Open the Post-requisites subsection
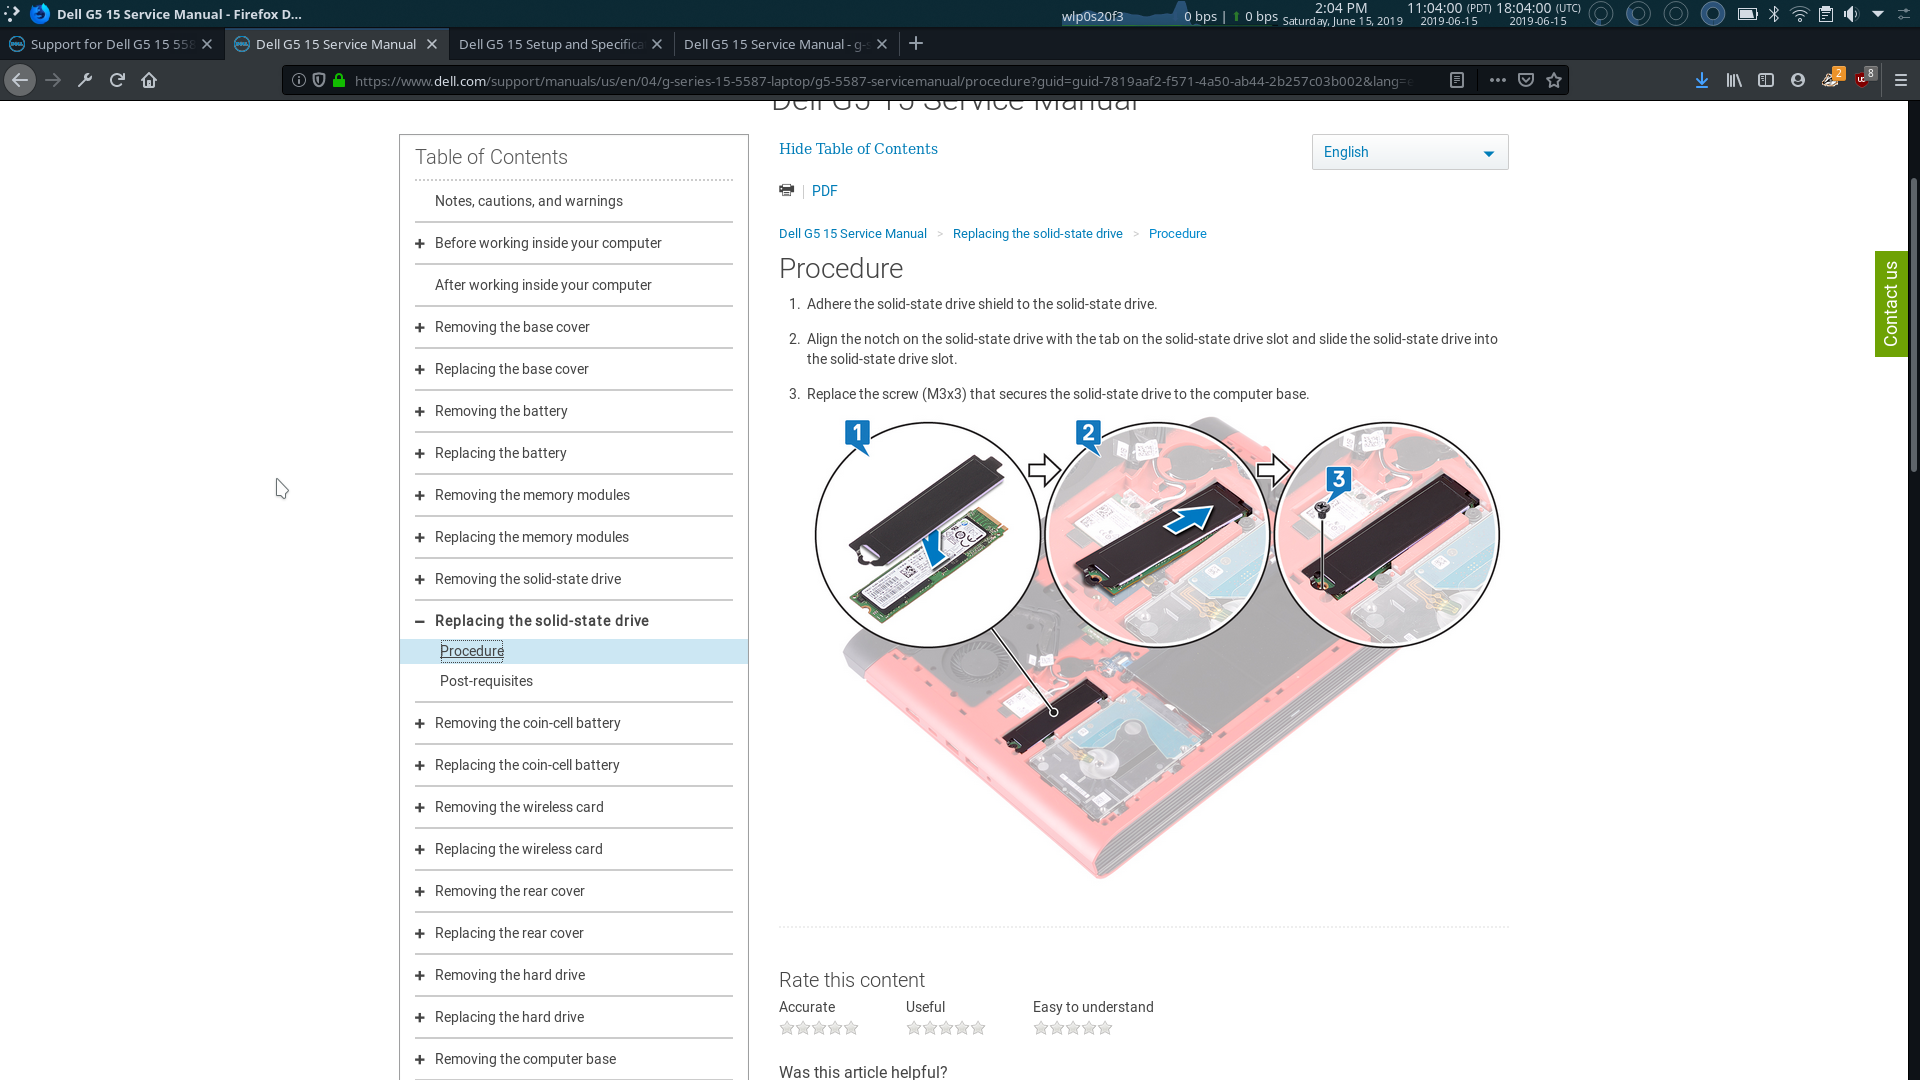Image resolution: width=1920 pixels, height=1080 pixels. pyautogui.click(x=486, y=681)
